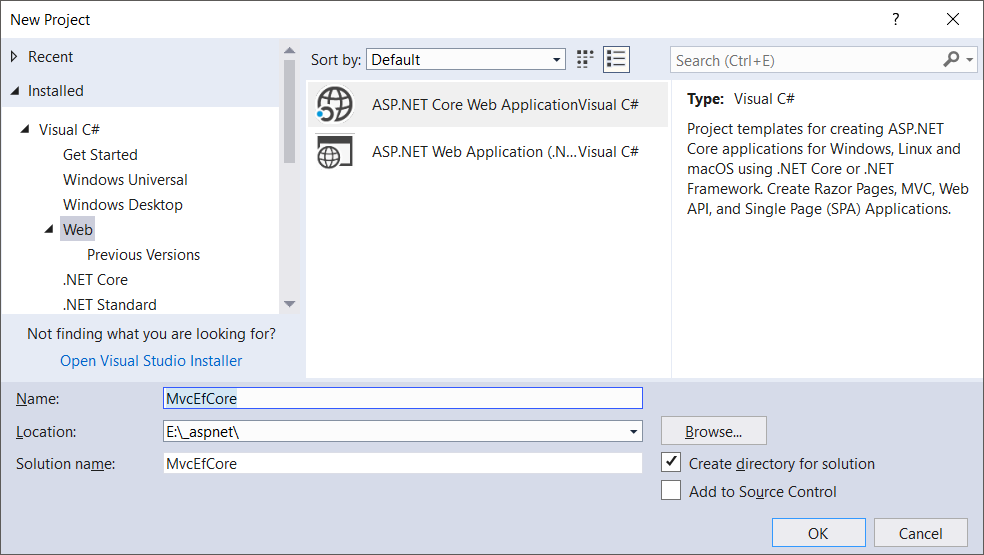
Task: Close the New Project dialog
Action: [x=953, y=19]
